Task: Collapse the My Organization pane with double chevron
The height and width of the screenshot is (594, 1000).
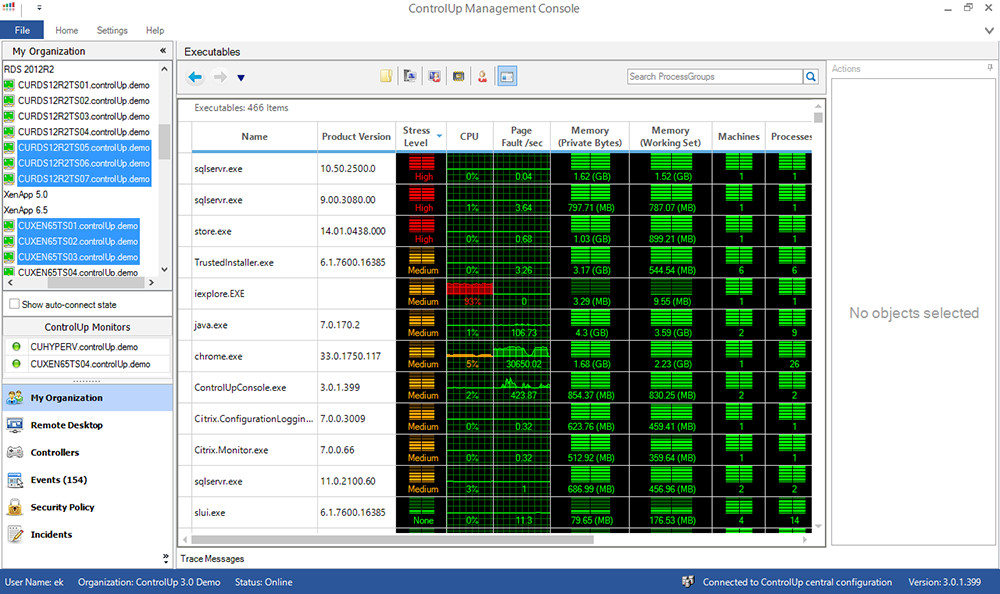Action: point(163,50)
